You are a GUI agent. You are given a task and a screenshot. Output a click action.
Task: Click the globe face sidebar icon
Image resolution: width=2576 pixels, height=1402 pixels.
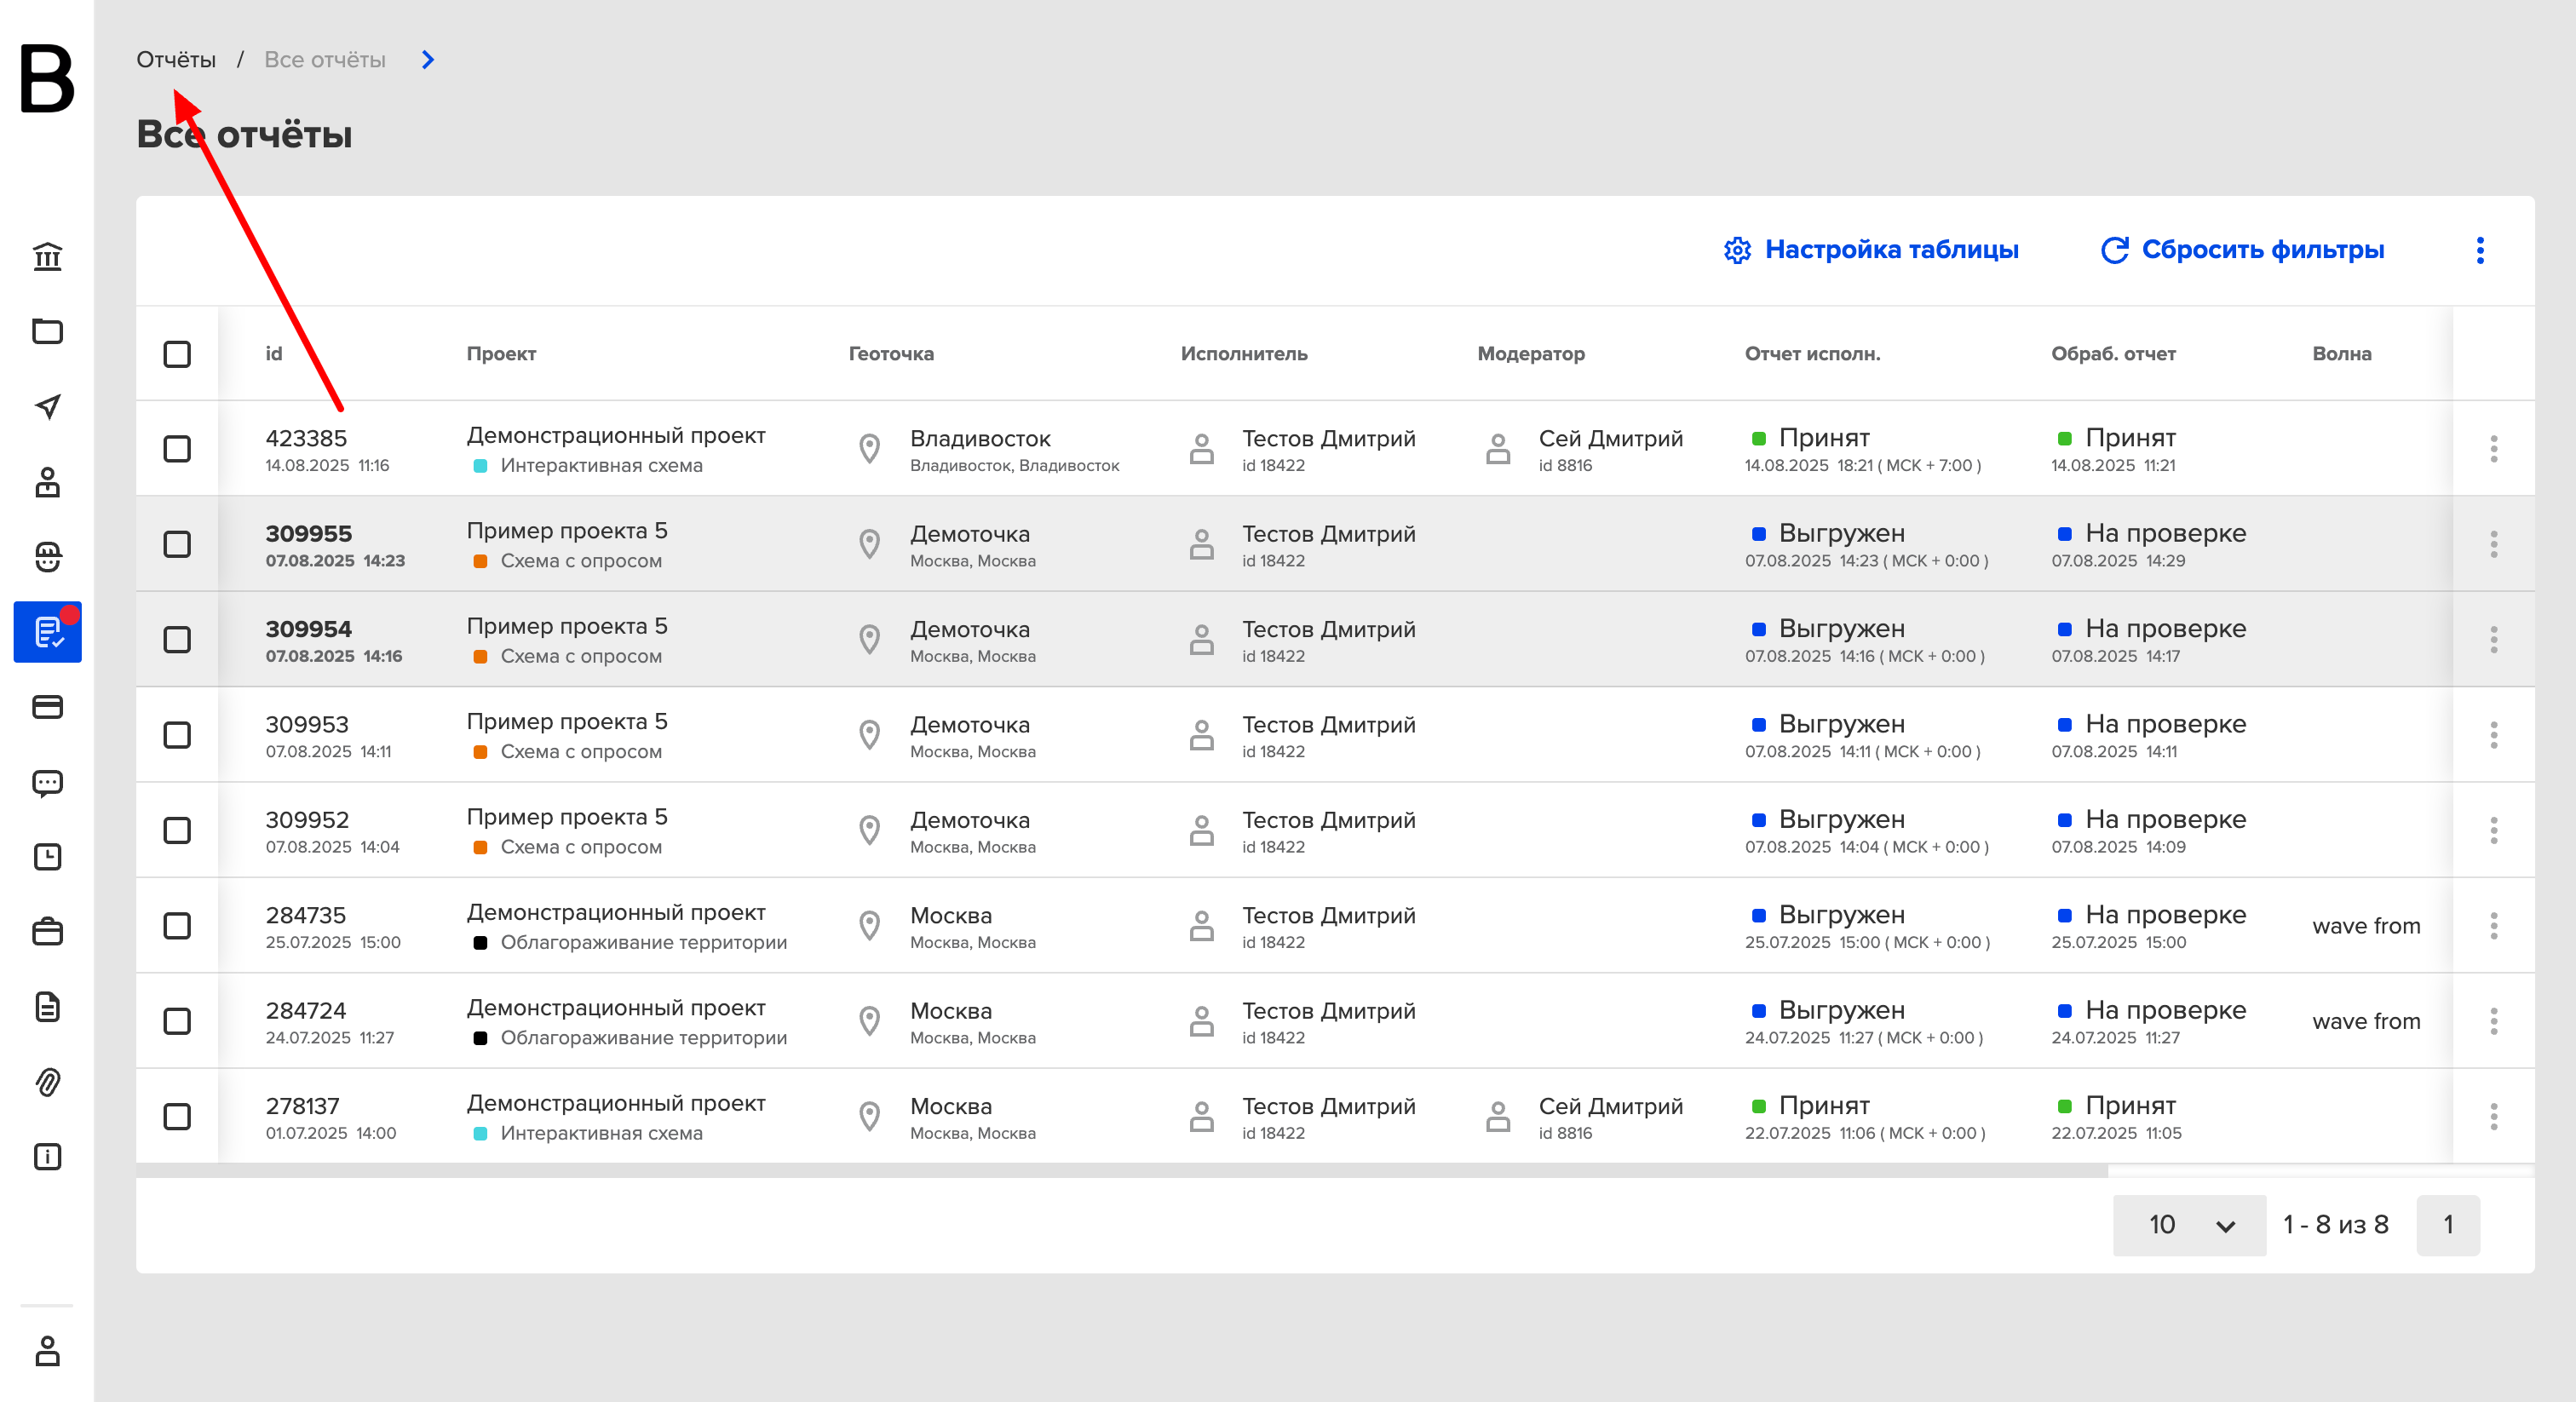pyautogui.click(x=47, y=557)
